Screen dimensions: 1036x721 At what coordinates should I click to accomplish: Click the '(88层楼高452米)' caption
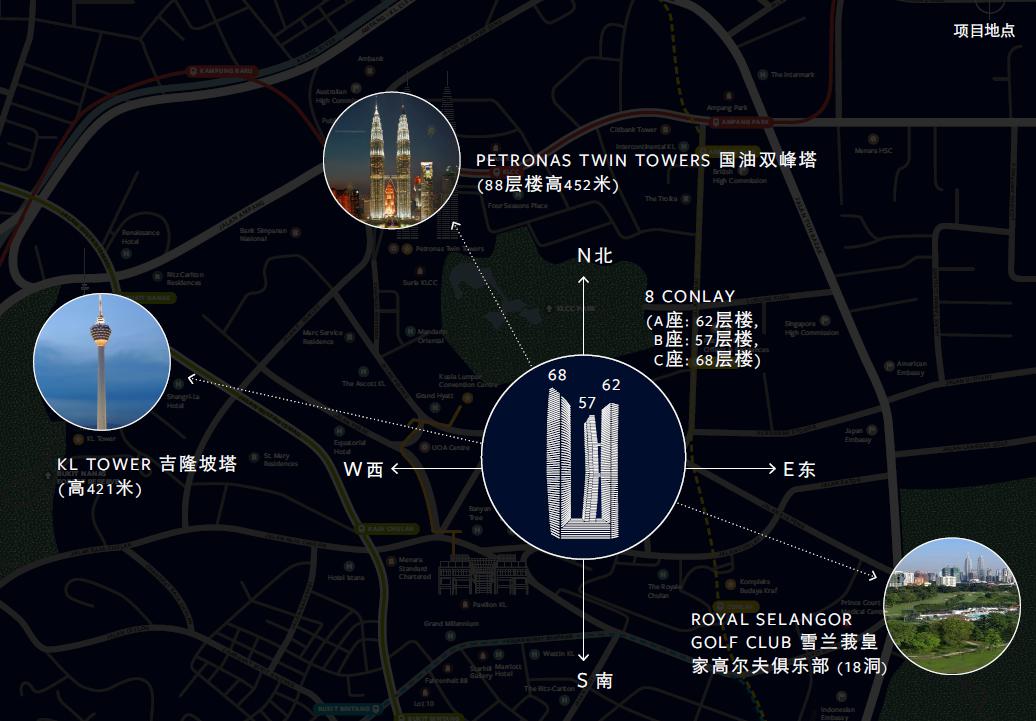coord(548,184)
